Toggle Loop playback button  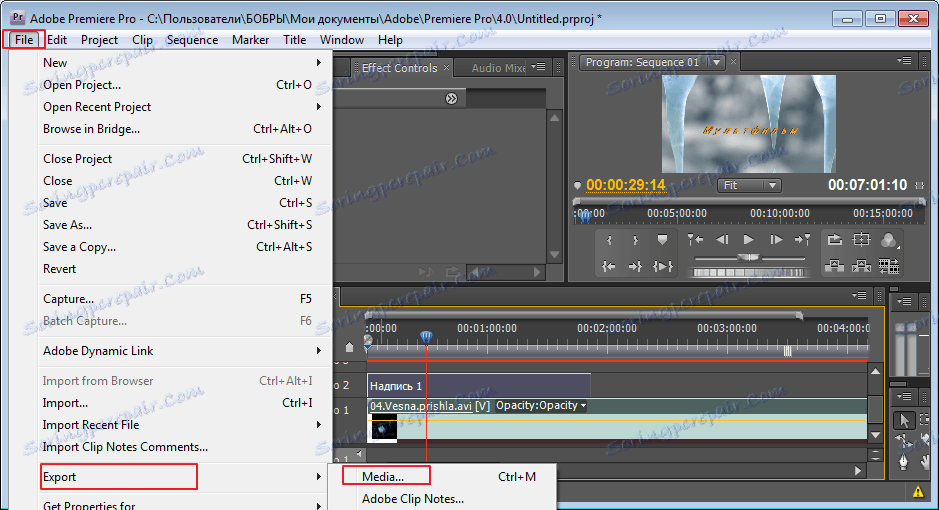point(834,240)
